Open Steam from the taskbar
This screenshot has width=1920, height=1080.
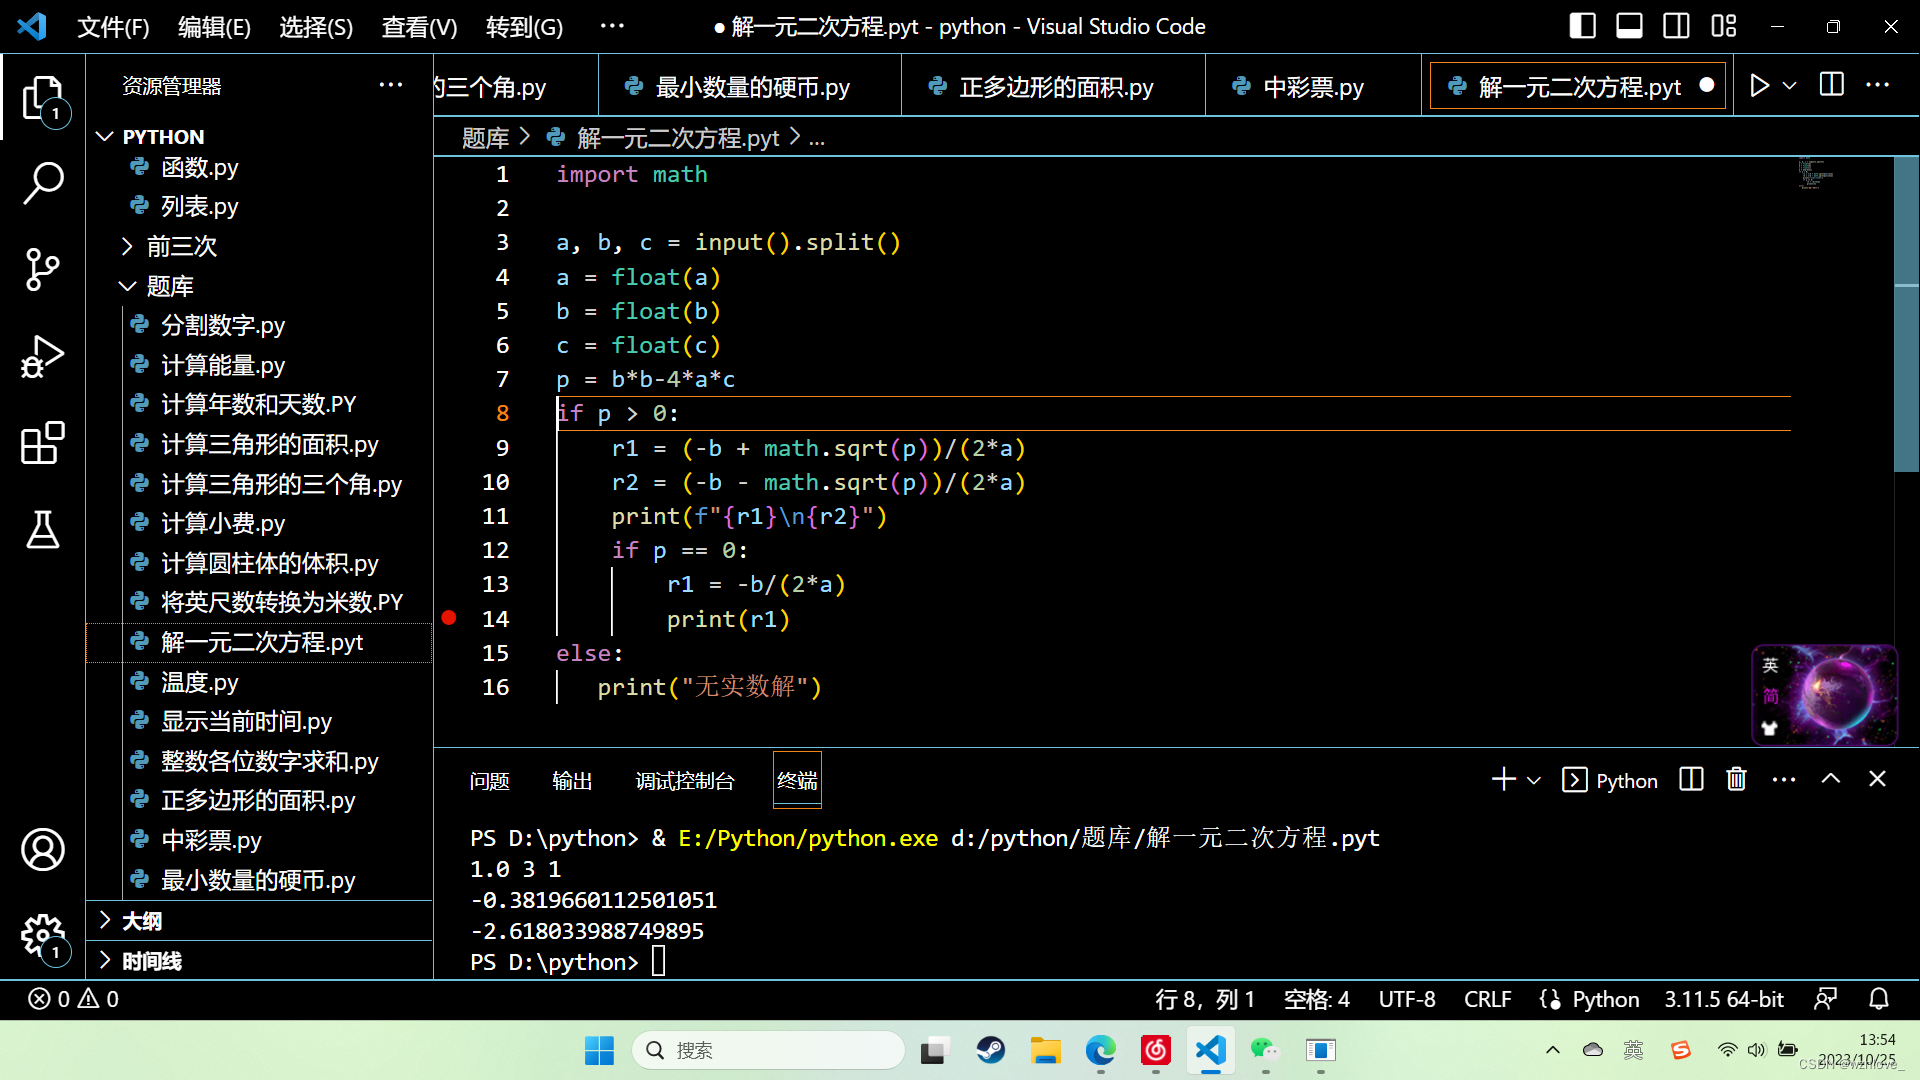tap(991, 1050)
